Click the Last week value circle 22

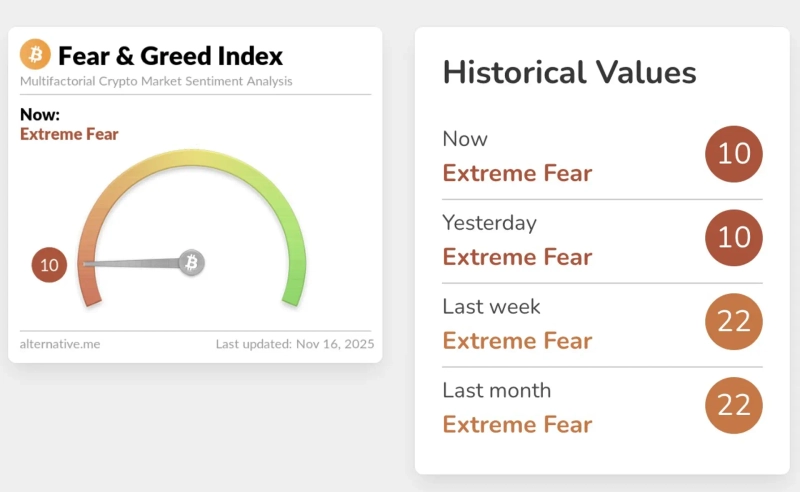coord(734,321)
